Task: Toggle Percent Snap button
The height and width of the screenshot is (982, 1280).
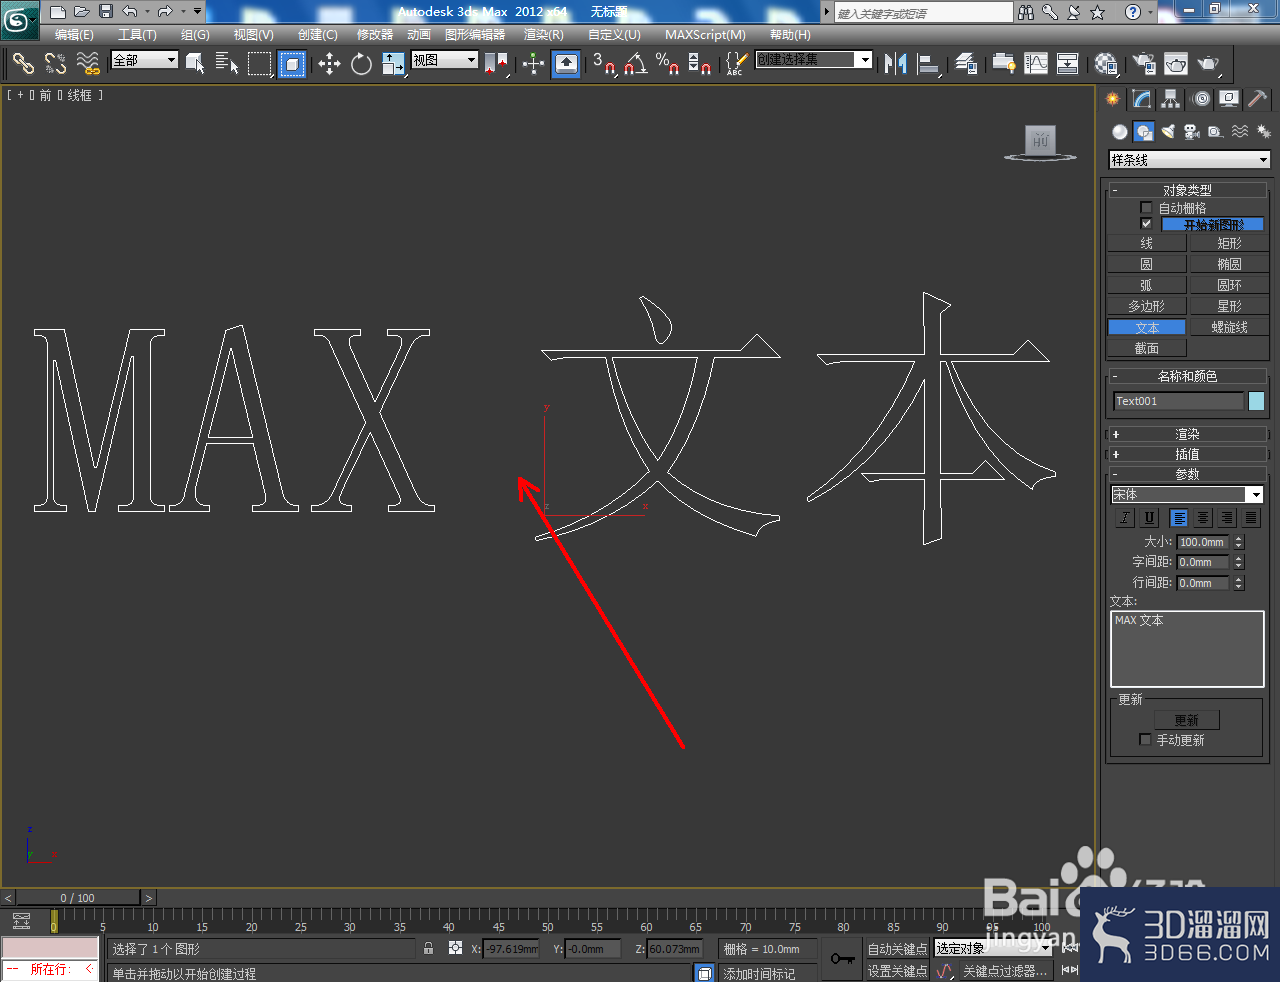Action: click(x=667, y=64)
